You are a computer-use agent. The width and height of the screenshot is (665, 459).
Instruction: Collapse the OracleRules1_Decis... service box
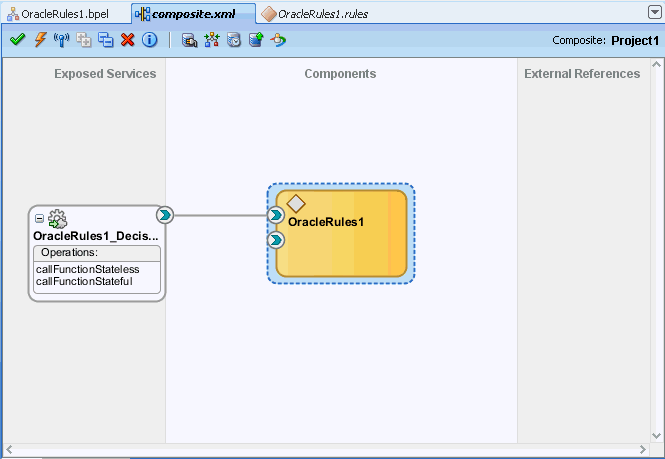39,218
